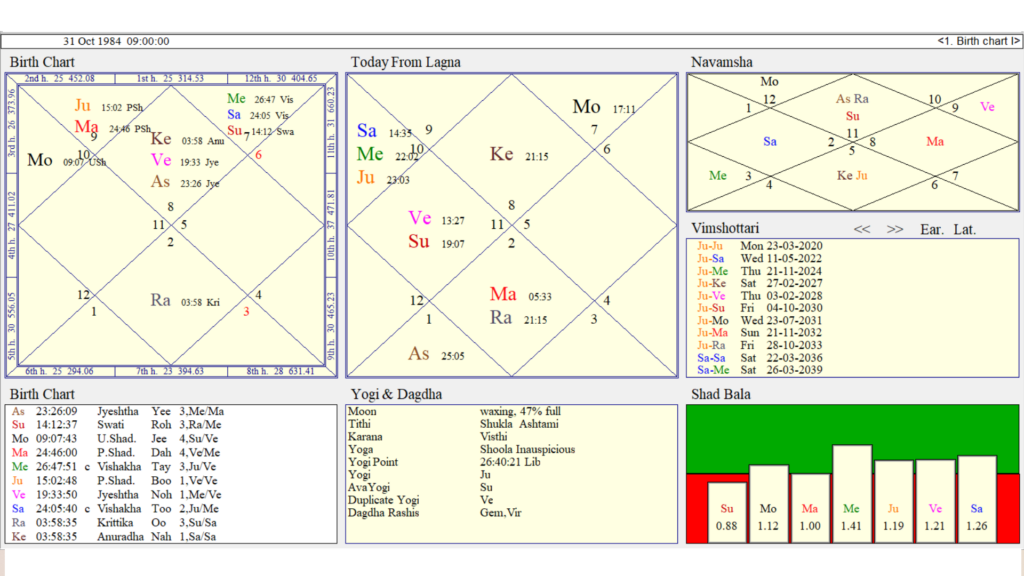This screenshot has height=576, width=1024.
Task: Click the Ju-Ve dasha row
Action: coord(760,296)
